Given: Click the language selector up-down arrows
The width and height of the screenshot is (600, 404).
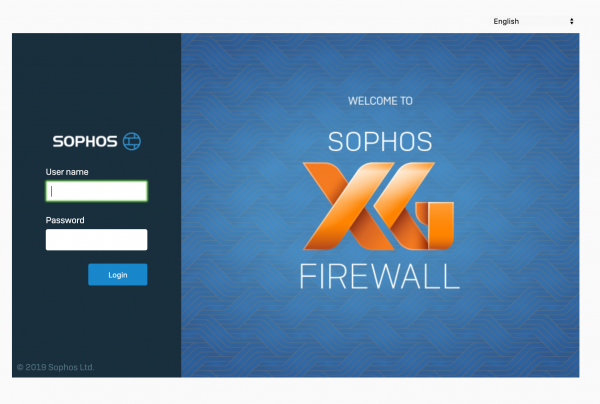Looking at the screenshot, I should pyautogui.click(x=572, y=21).
